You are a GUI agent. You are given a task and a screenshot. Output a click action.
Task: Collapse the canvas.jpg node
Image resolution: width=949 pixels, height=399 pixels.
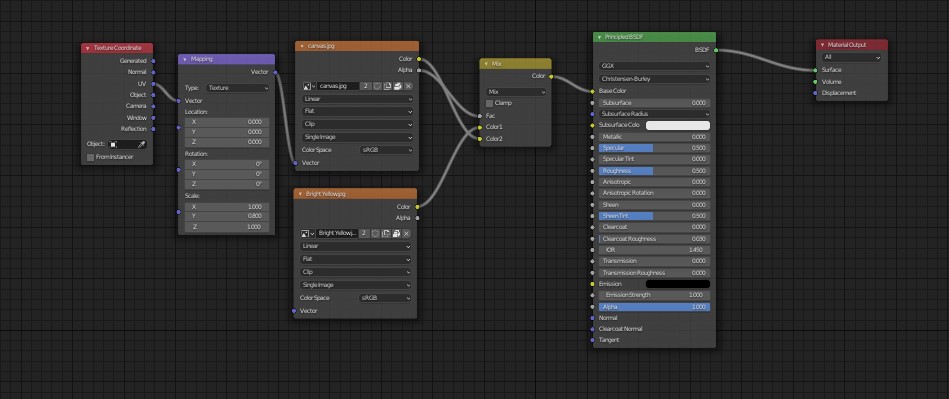tap(302, 46)
